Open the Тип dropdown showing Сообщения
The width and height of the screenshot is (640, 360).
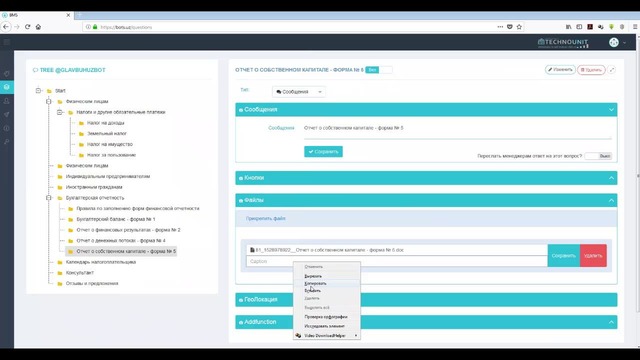(299, 92)
